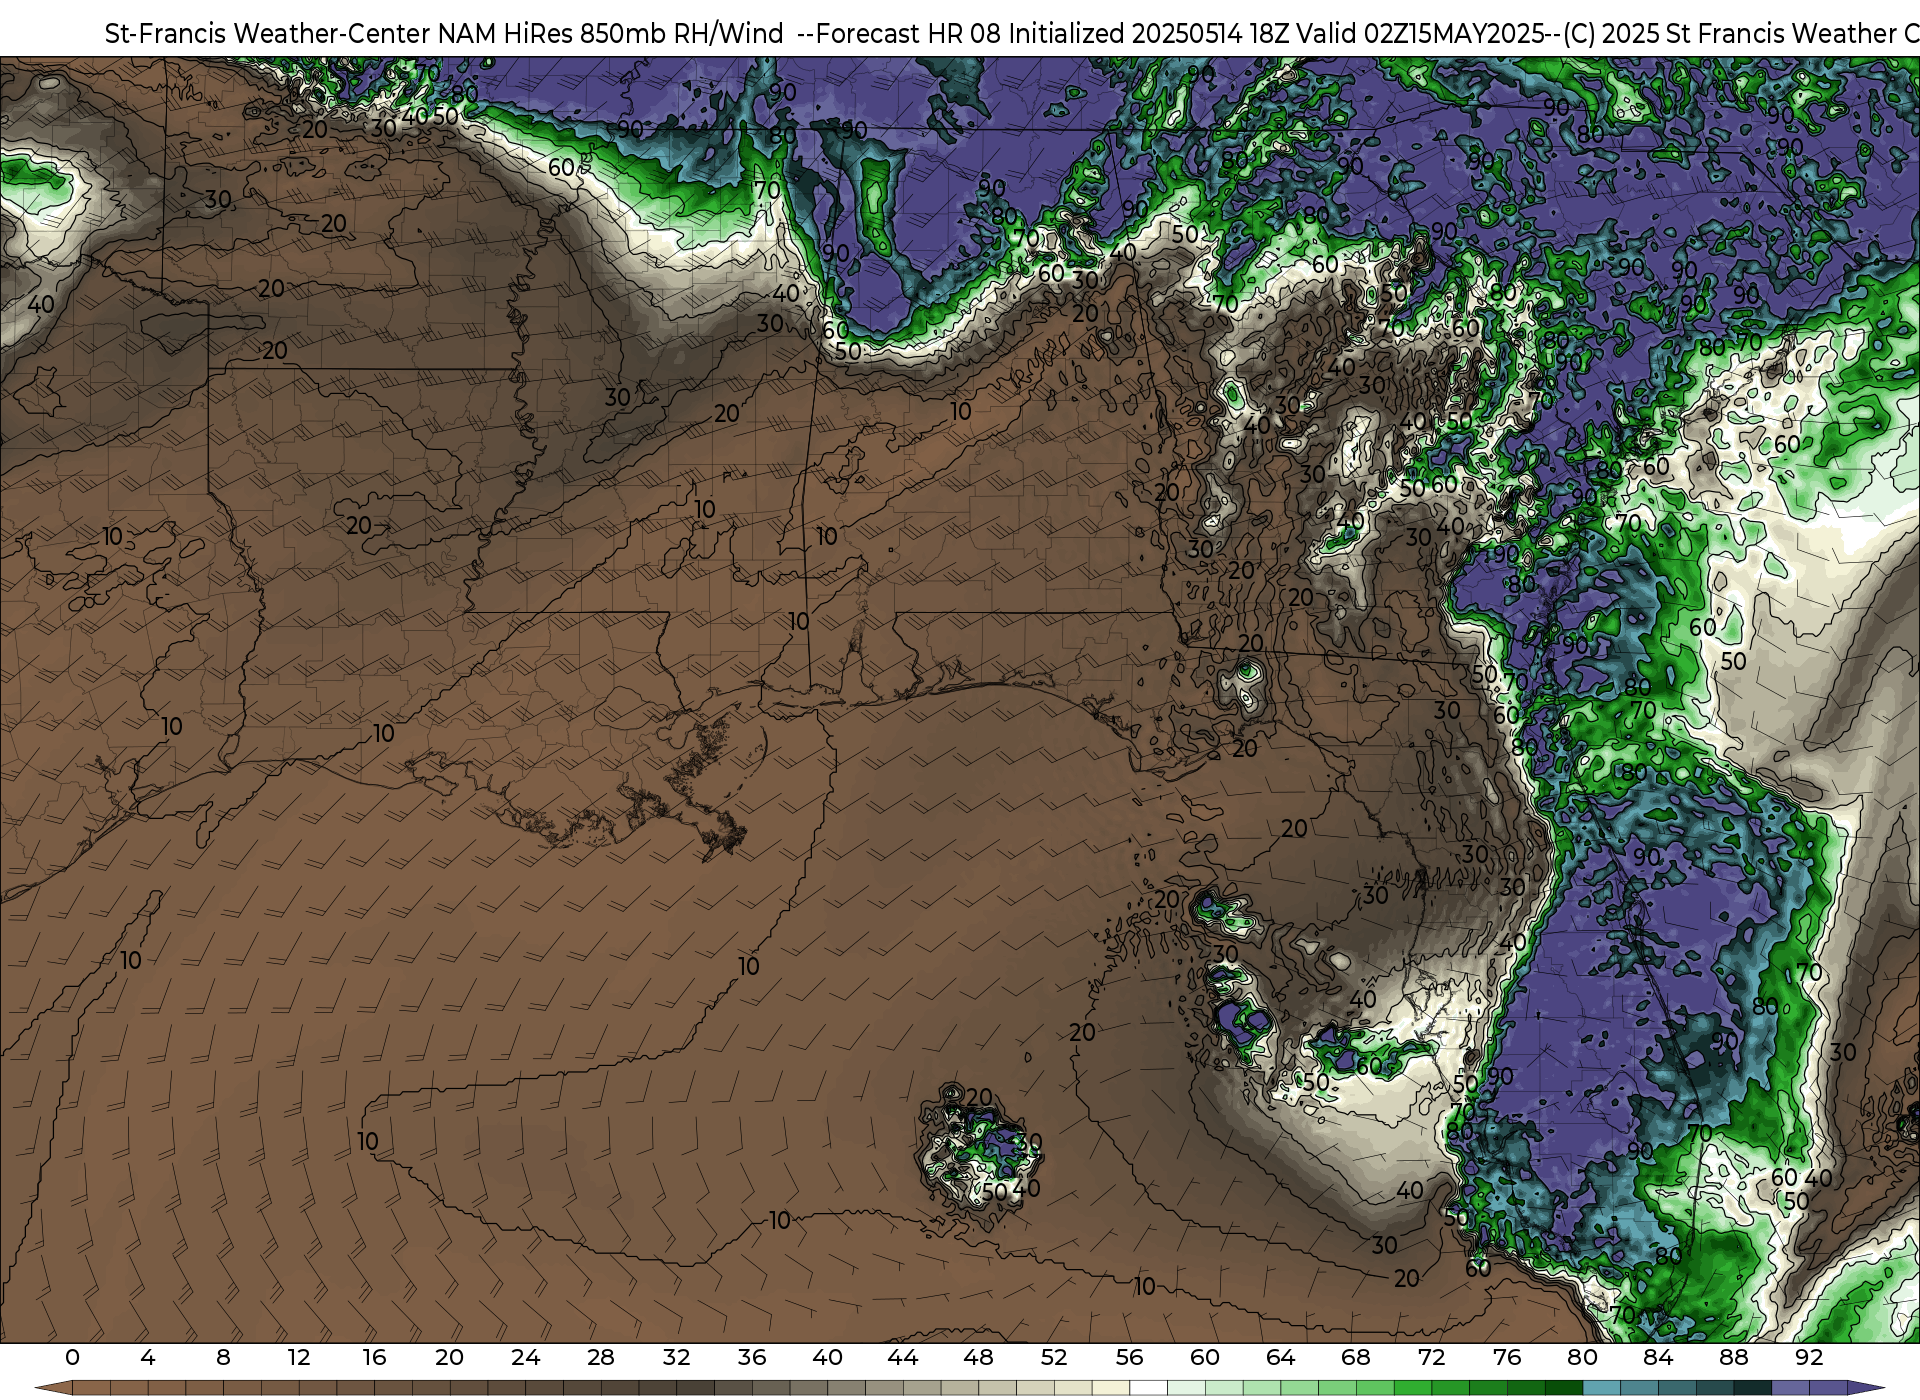Viewport: 1920px width, 1400px height.
Task: Click the teal-blue colorbar swatch right of the '80' tick
Action: 1602,1388
